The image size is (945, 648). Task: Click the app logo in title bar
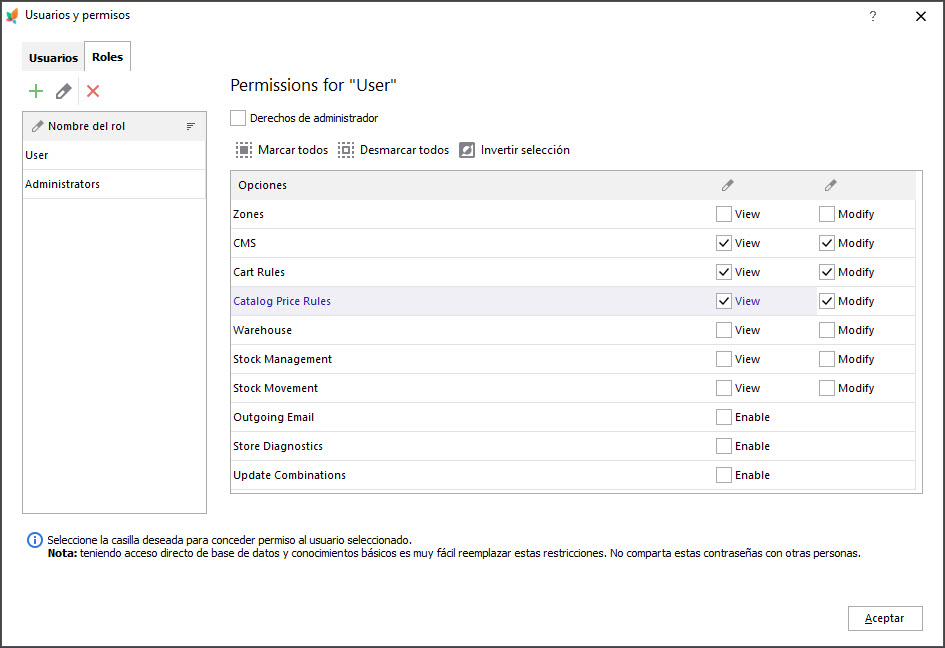pos(12,16)
